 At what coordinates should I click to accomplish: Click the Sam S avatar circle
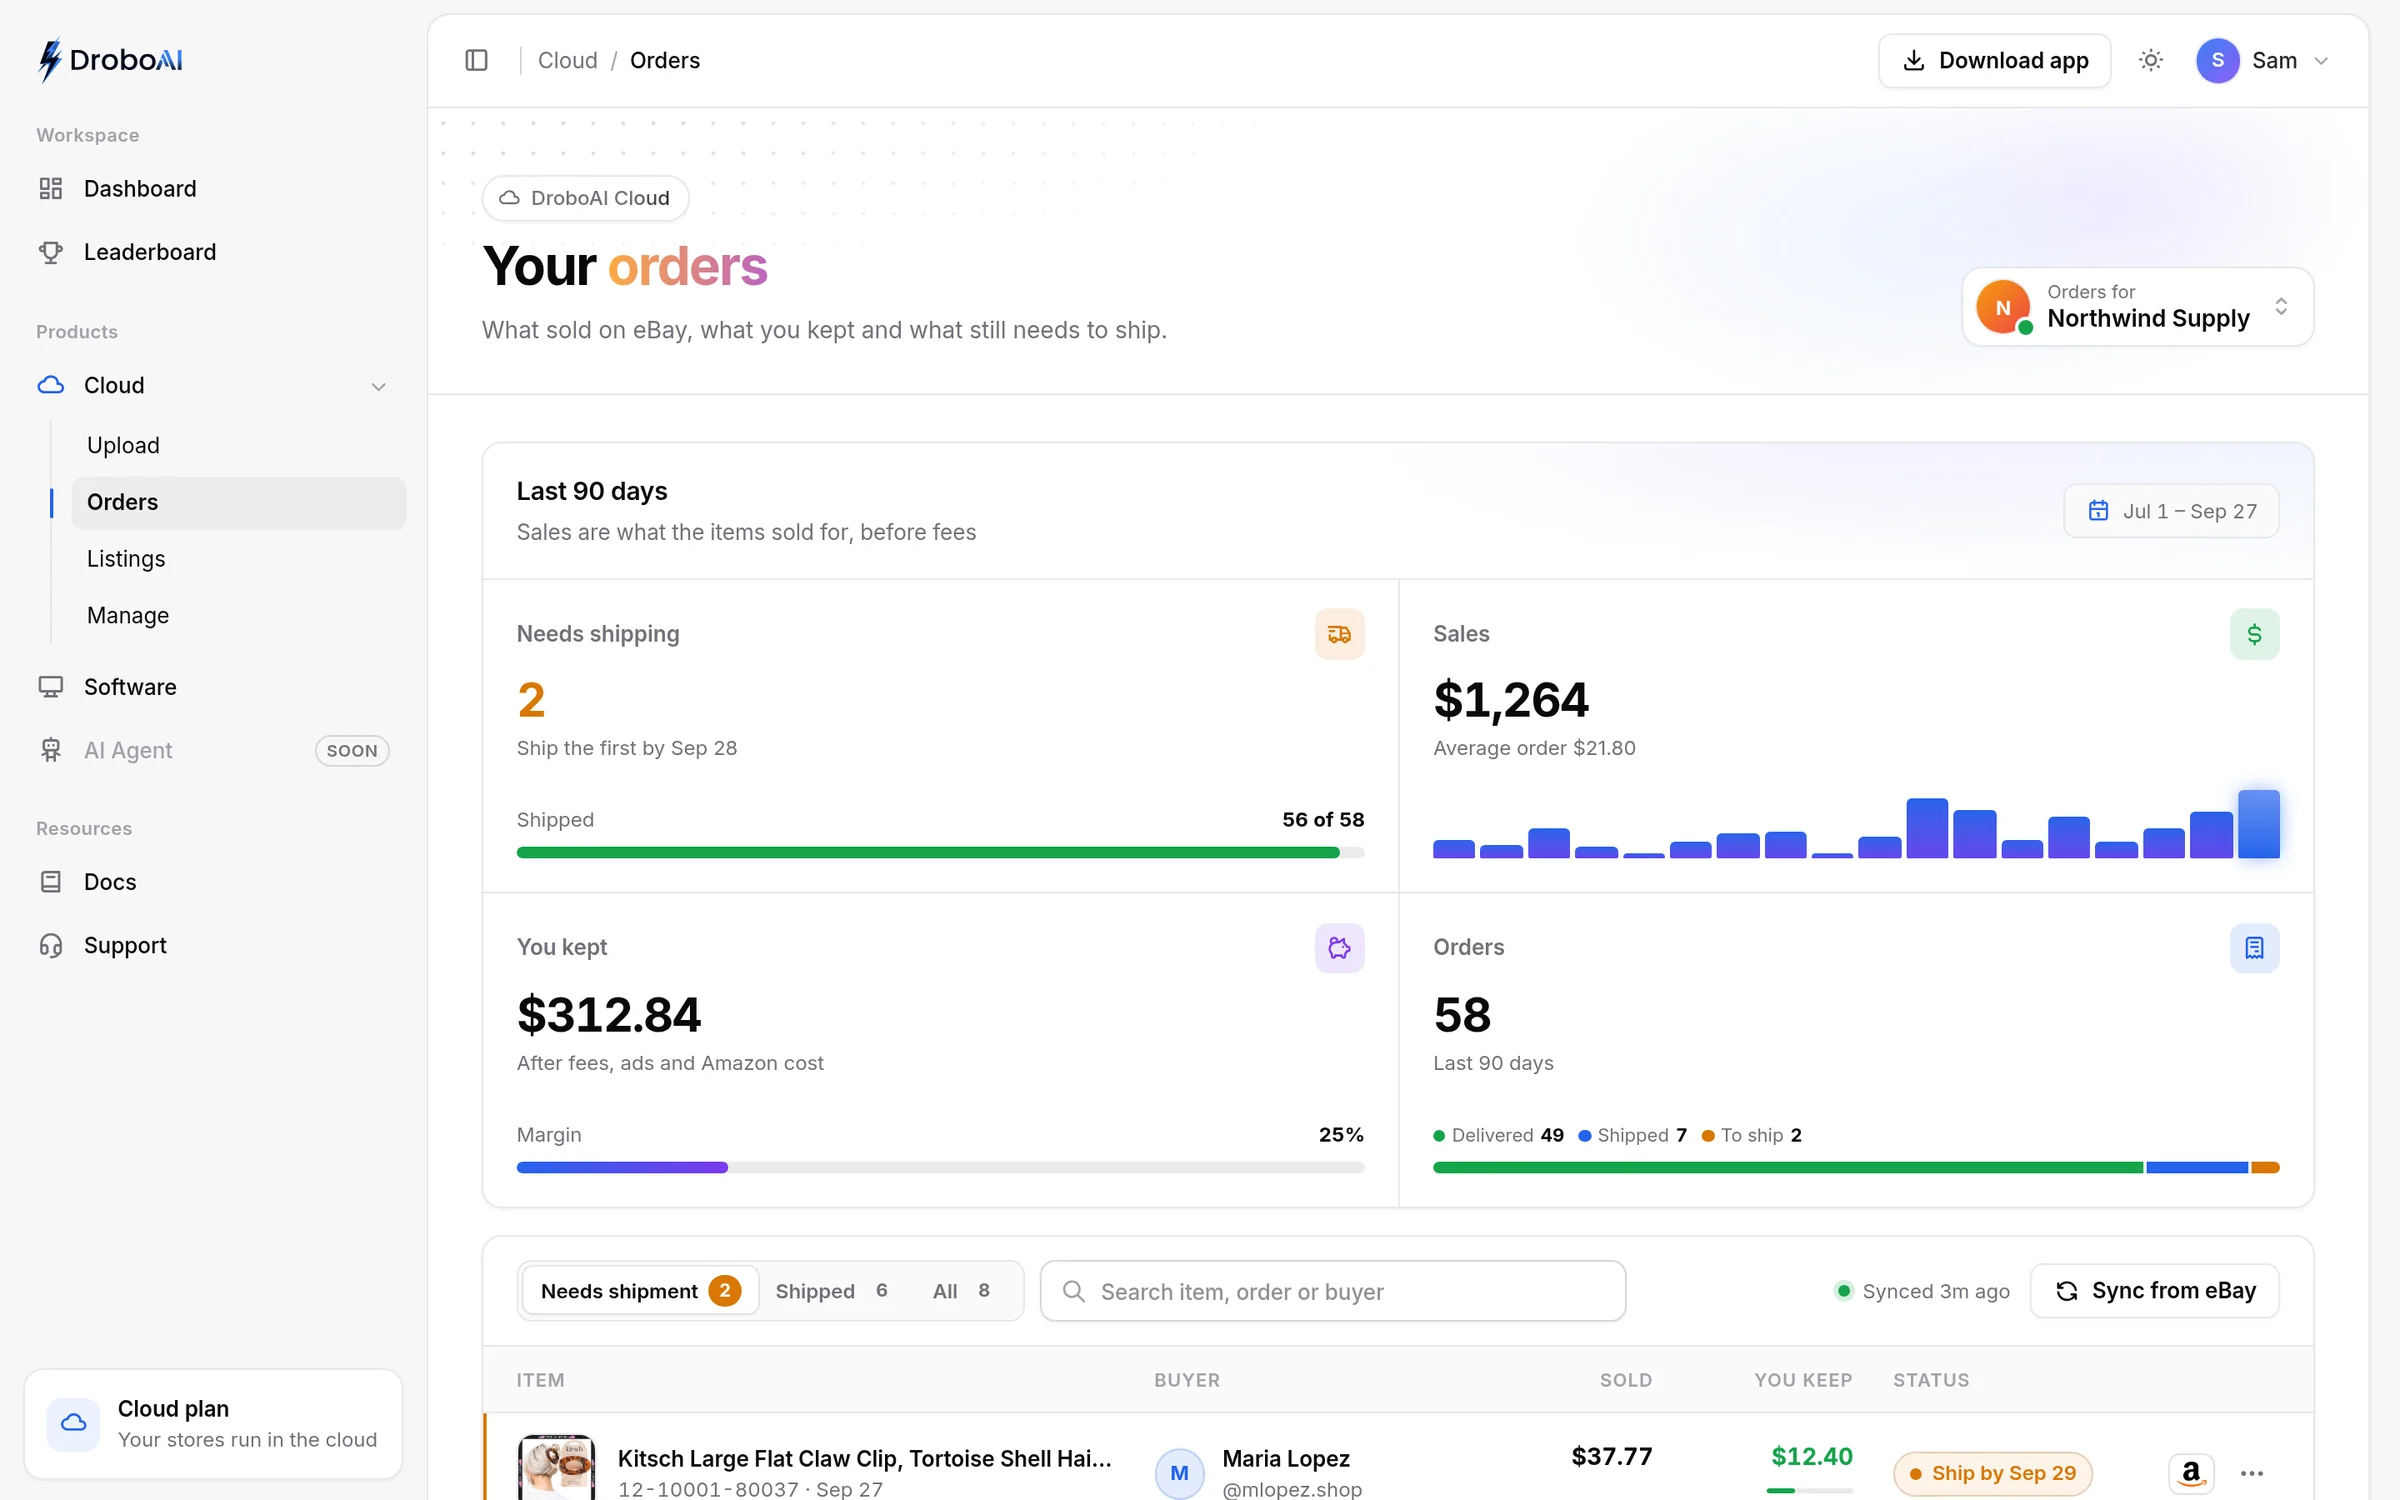click(x=2217, y=60)
